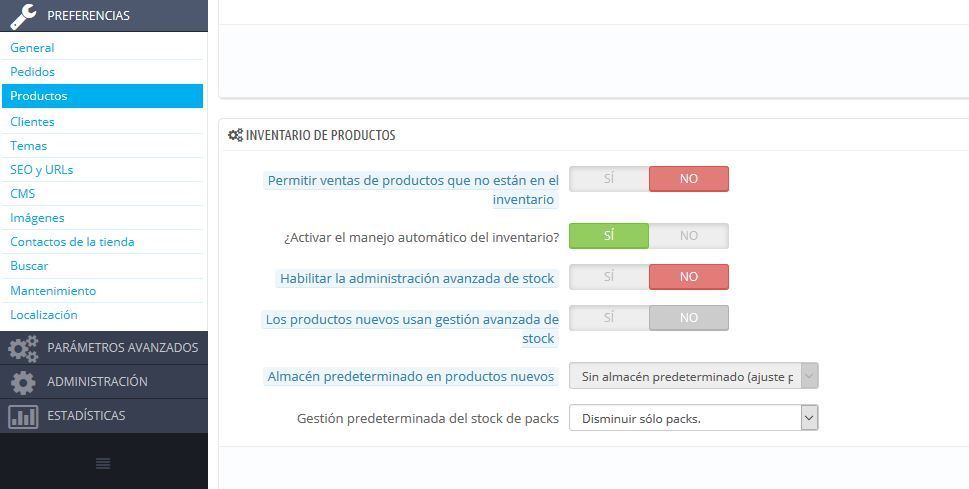This screenshot has height=489, width=969.
Task: Open the default warehouse dropdown
Action: click(693, 376)
